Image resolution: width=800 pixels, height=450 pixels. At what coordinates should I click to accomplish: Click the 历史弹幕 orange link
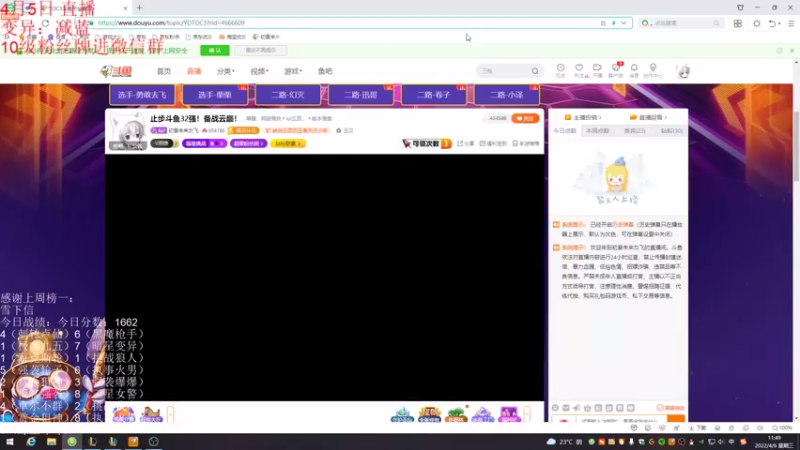pyautogui.click(x=622, y=224)
